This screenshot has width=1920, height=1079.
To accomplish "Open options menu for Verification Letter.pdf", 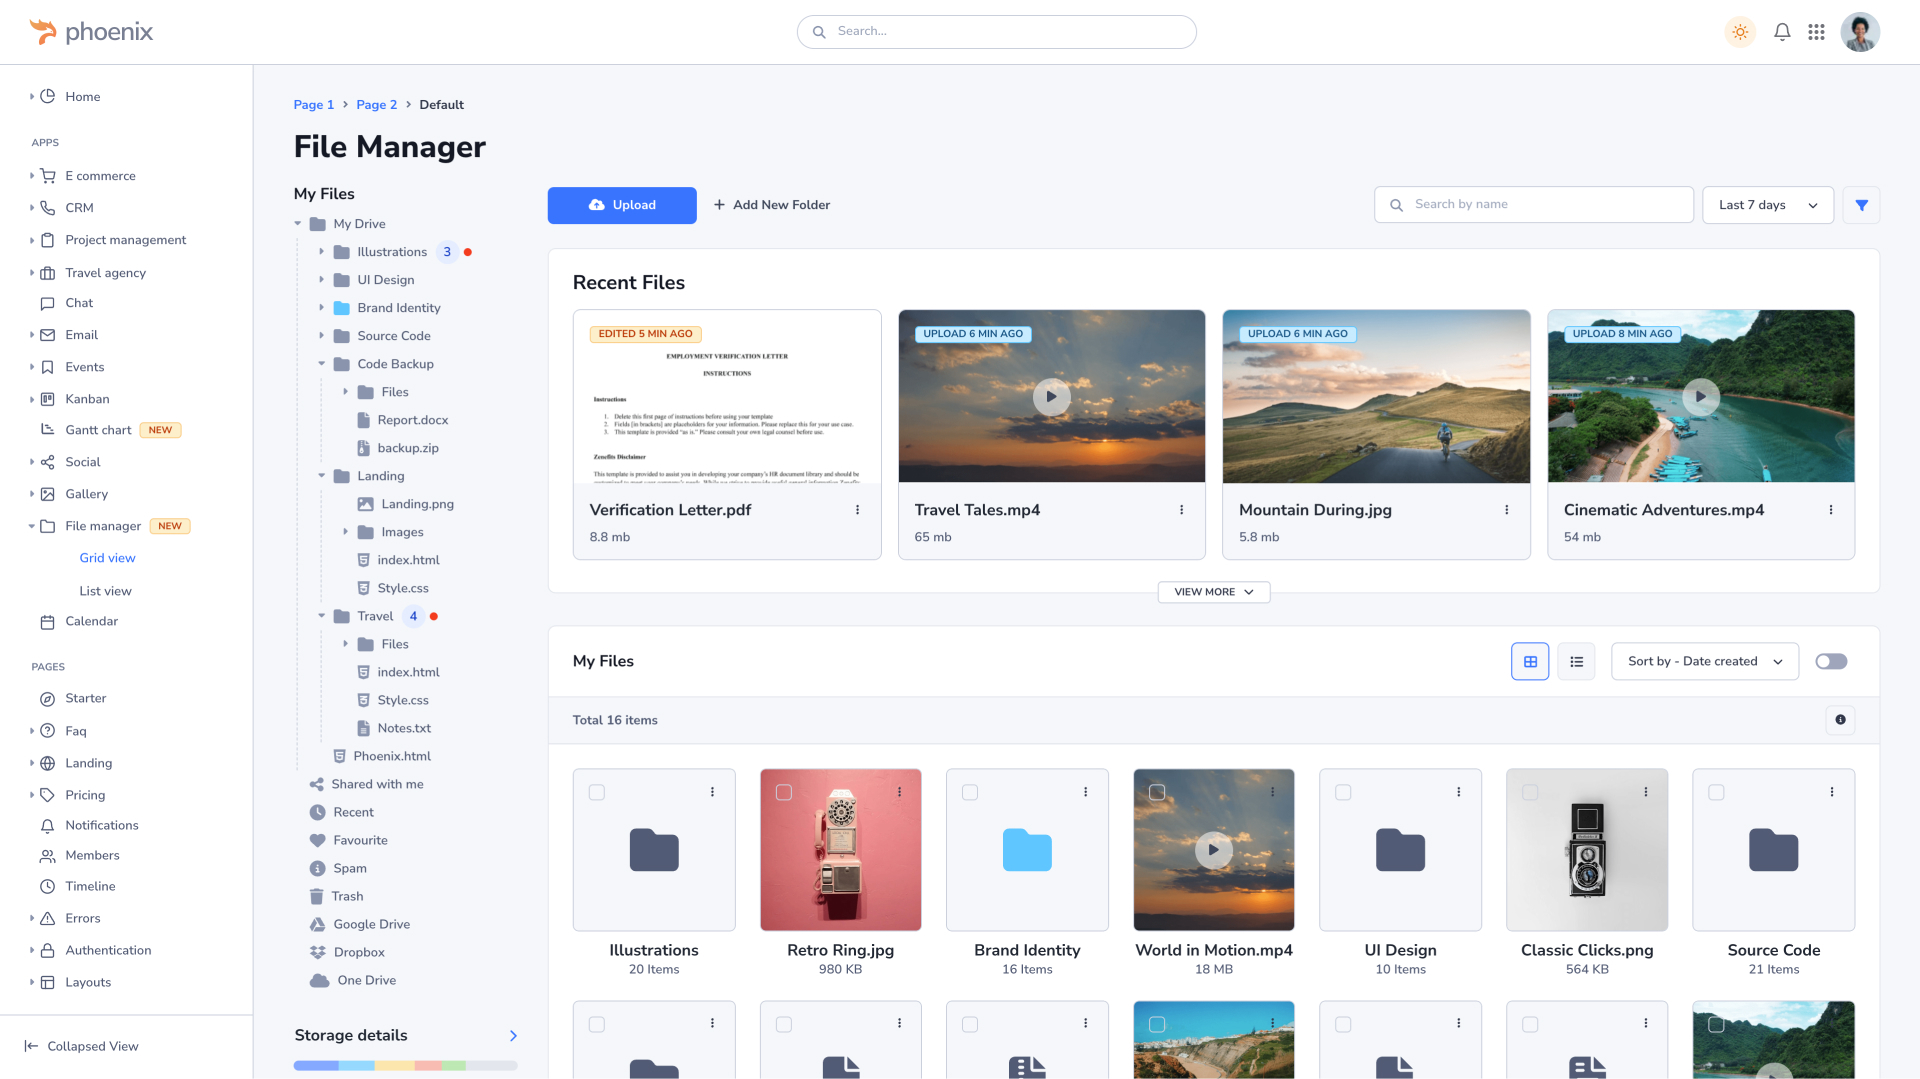I will 857,510.
